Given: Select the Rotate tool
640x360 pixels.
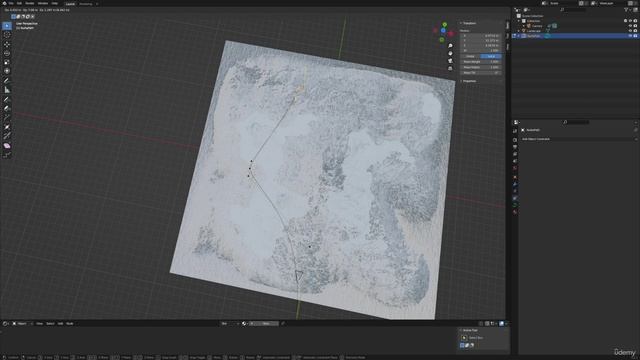Looking at the screenshot, I should [x=7, y=53].
